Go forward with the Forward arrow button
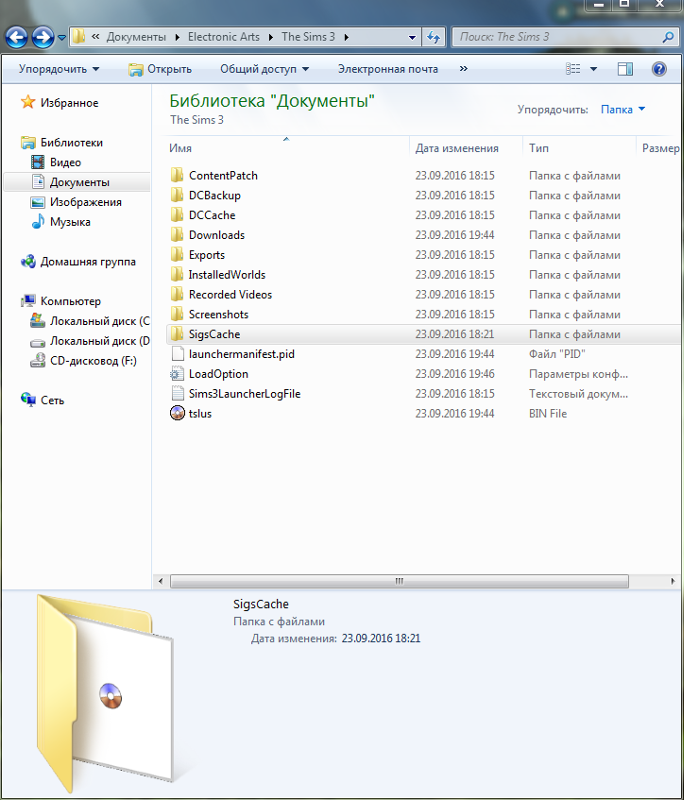 click(43, 37)
